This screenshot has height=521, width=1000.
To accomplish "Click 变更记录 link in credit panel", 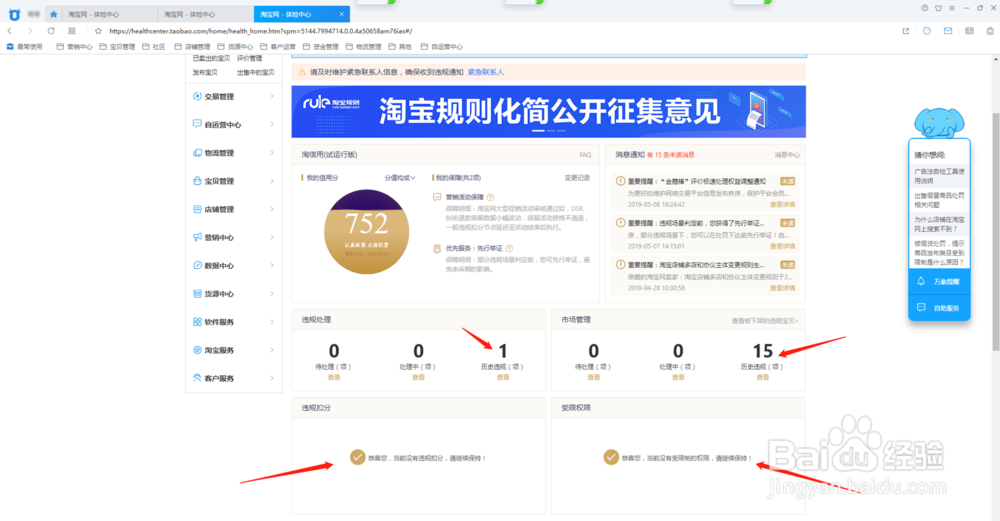I will (x=577, y=178).
